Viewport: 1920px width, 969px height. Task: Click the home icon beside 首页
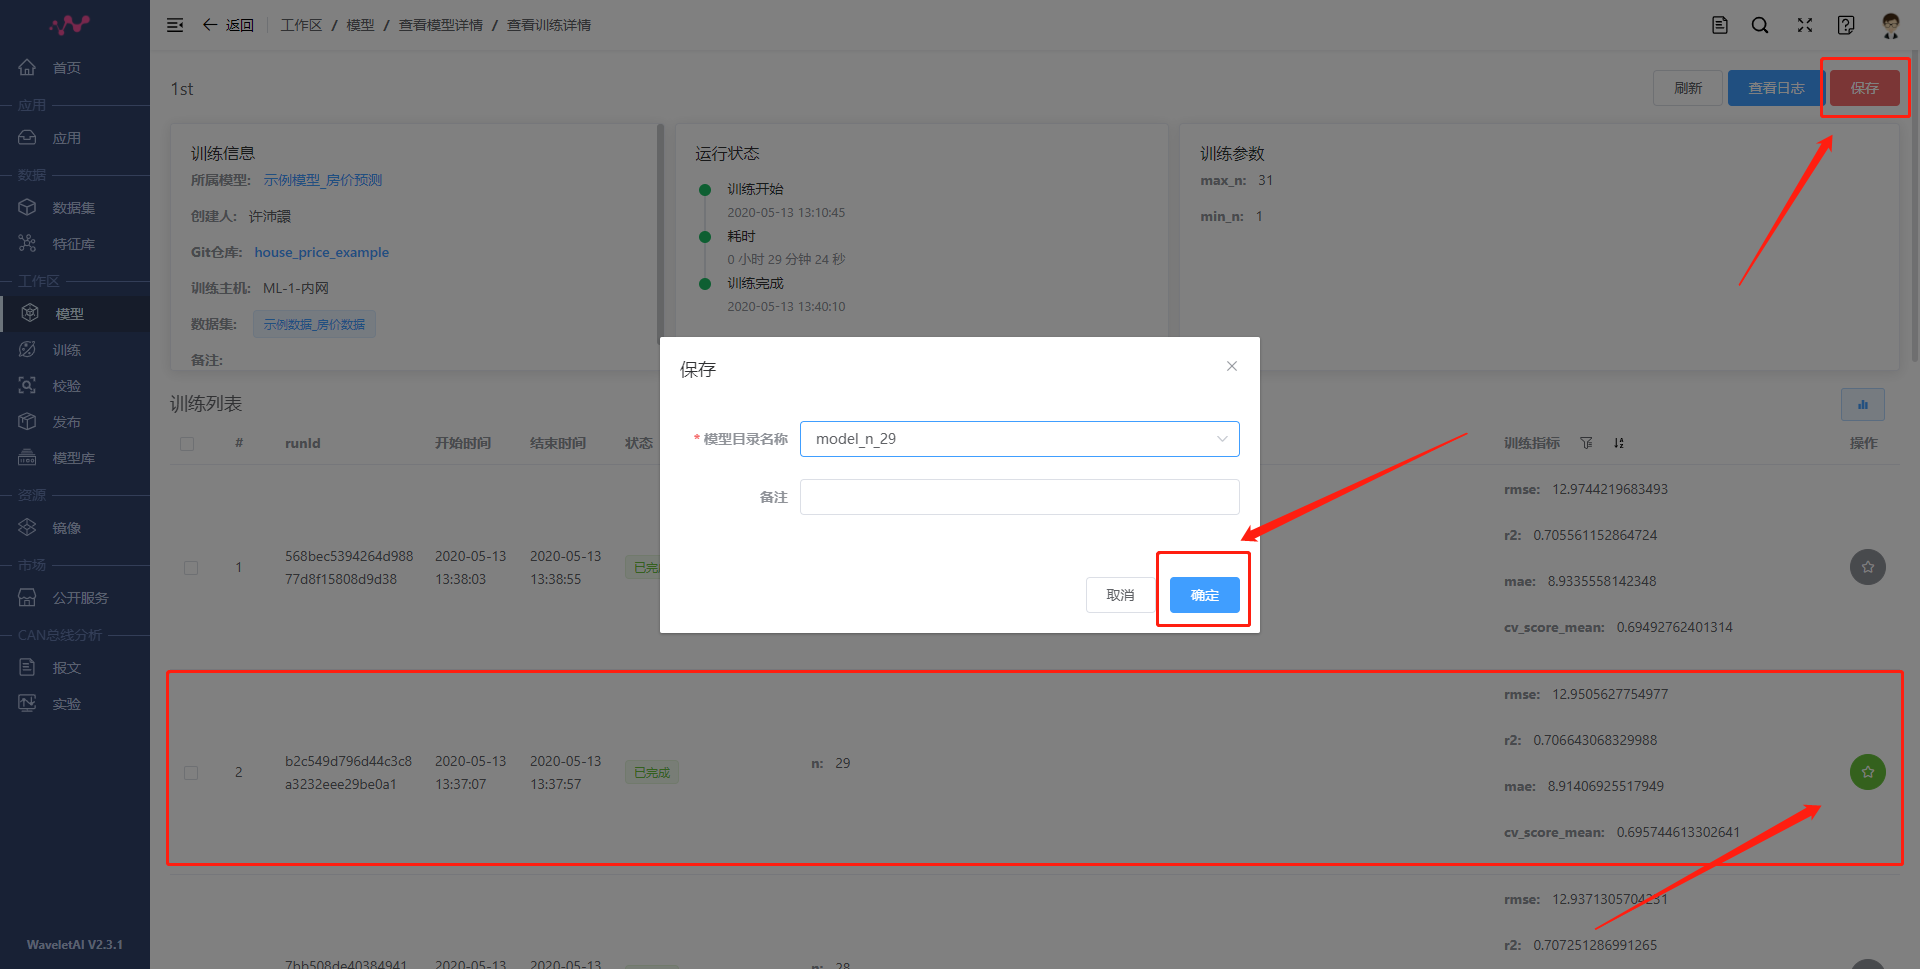pos(28,68)
